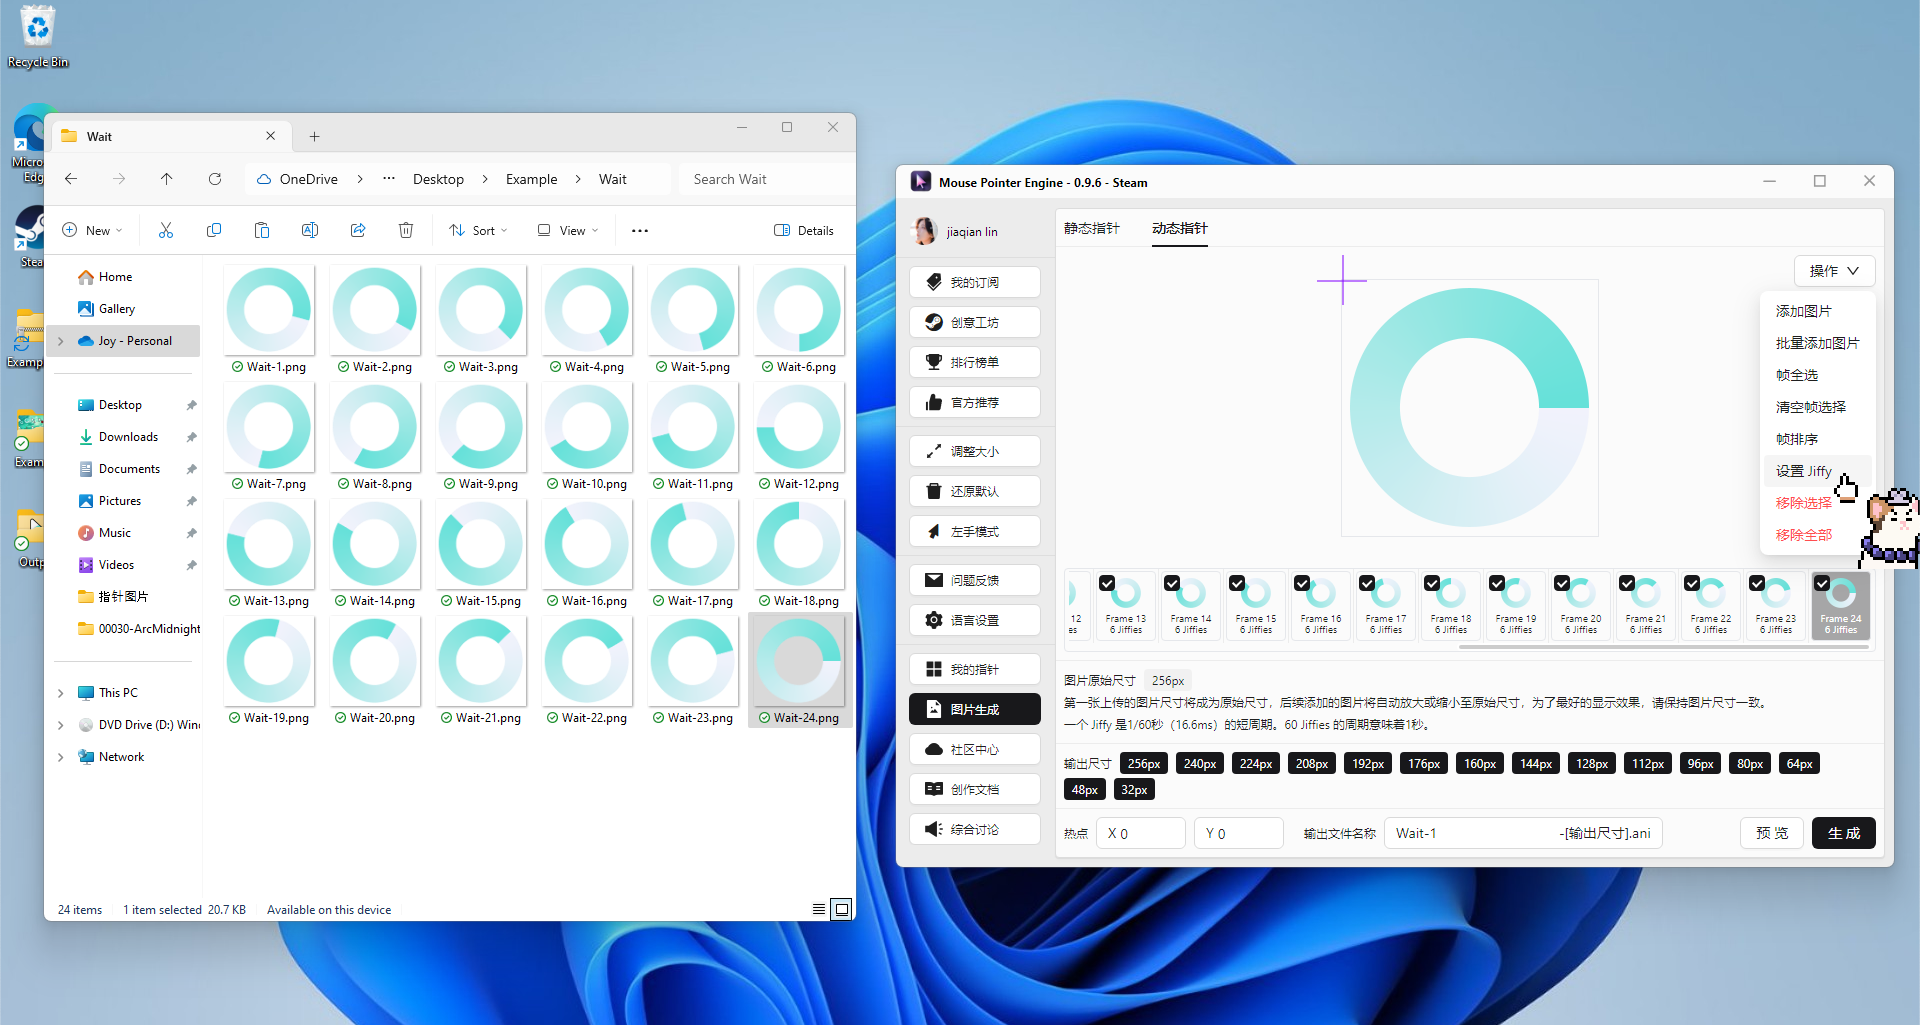Open the 问题反馈 feedback panel

[x=975, y=579]
